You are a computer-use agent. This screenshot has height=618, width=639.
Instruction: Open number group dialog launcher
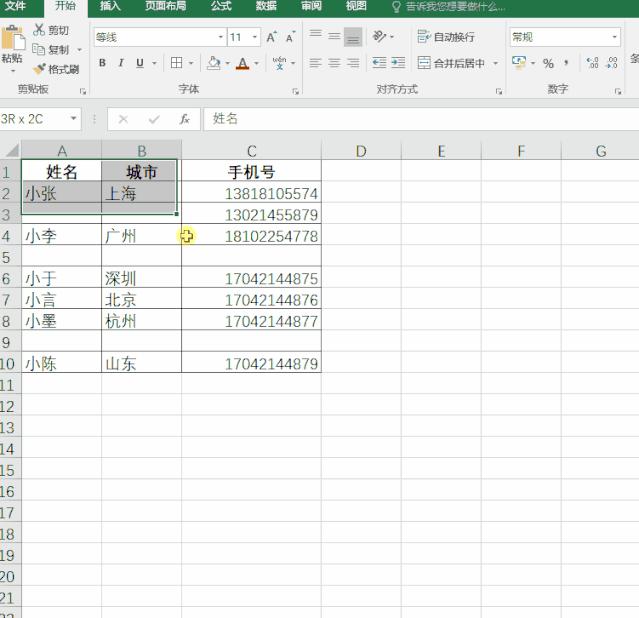(x=618, y=91)
